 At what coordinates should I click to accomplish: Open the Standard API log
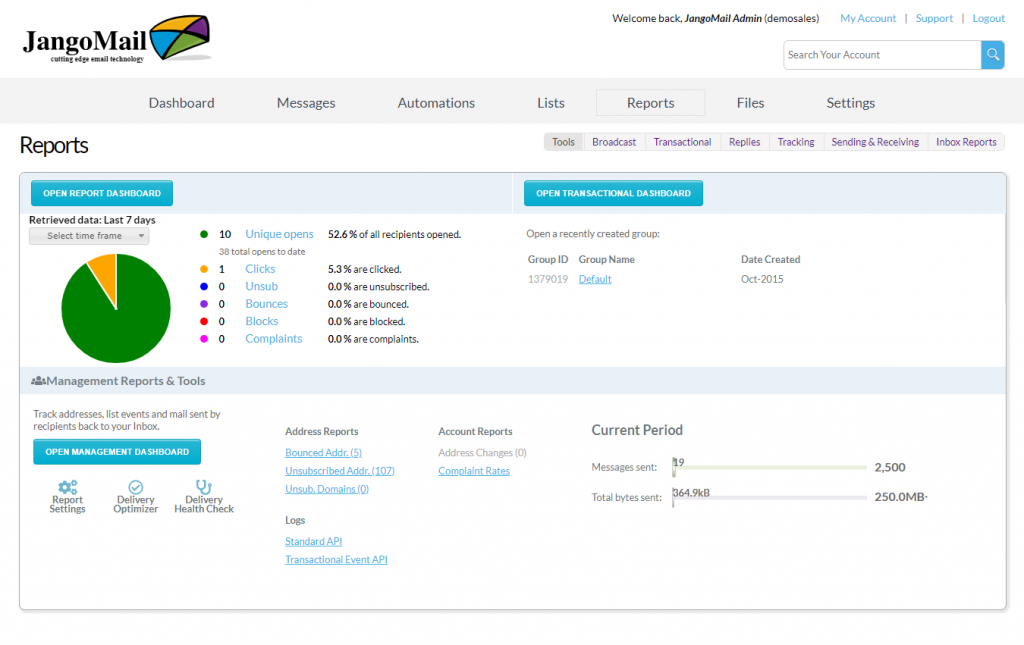point(313,542)
